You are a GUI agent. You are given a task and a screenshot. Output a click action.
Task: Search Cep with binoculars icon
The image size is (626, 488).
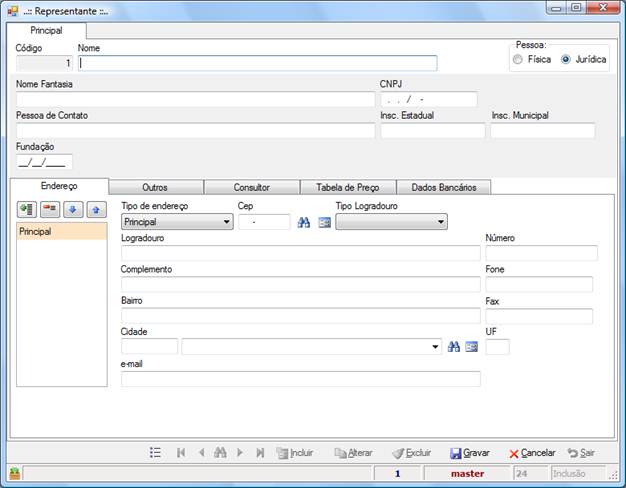pos(304,222)
